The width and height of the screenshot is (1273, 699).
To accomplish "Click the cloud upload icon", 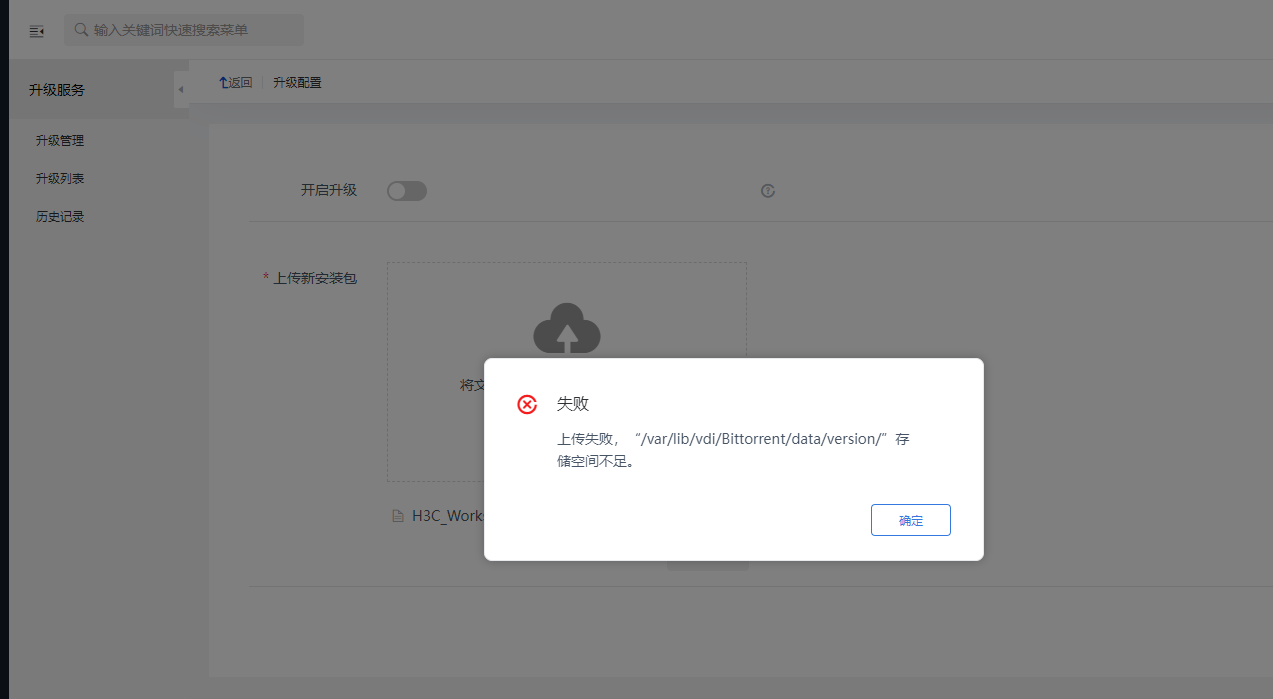I will click(x=567, y=328).
